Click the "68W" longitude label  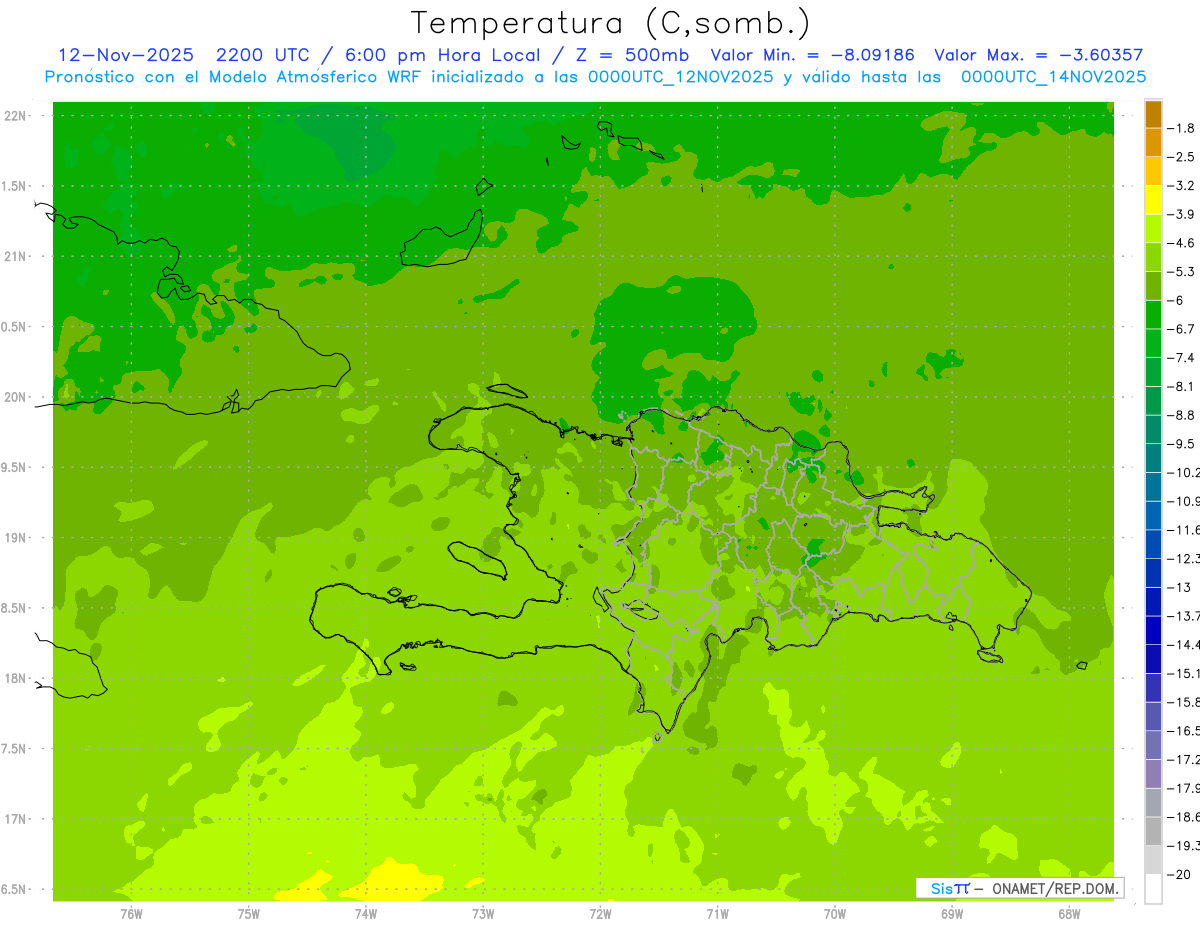[x=1069, y=914]
